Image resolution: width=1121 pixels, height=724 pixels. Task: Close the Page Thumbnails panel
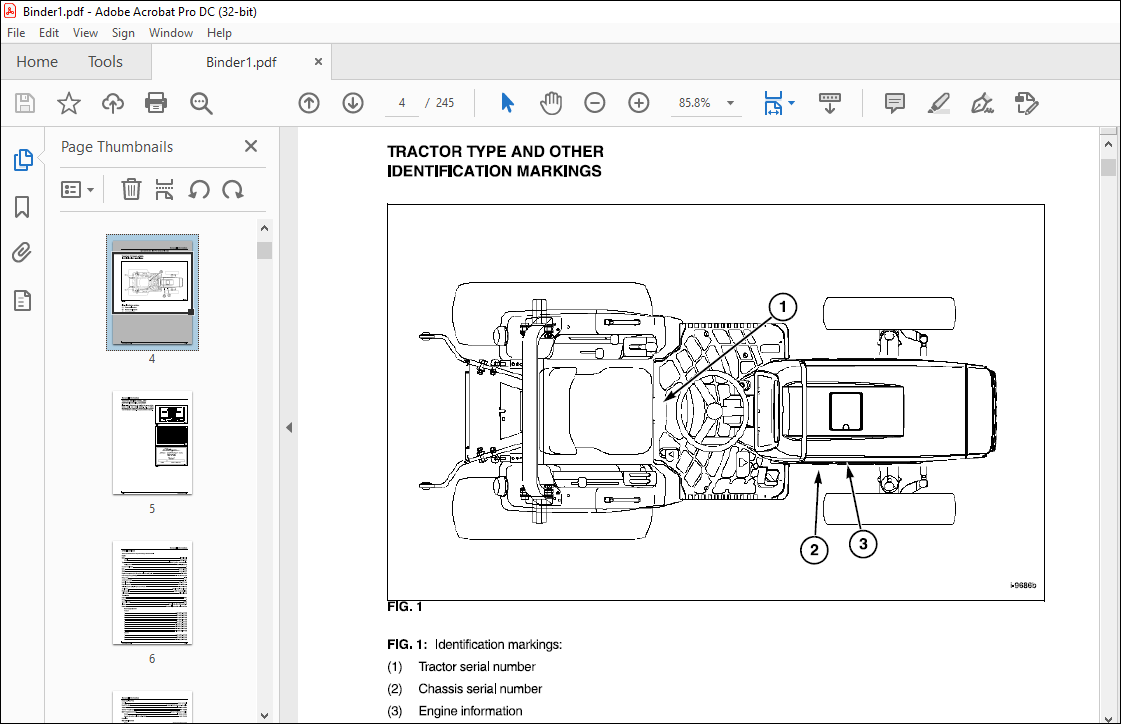pos(251,146)
